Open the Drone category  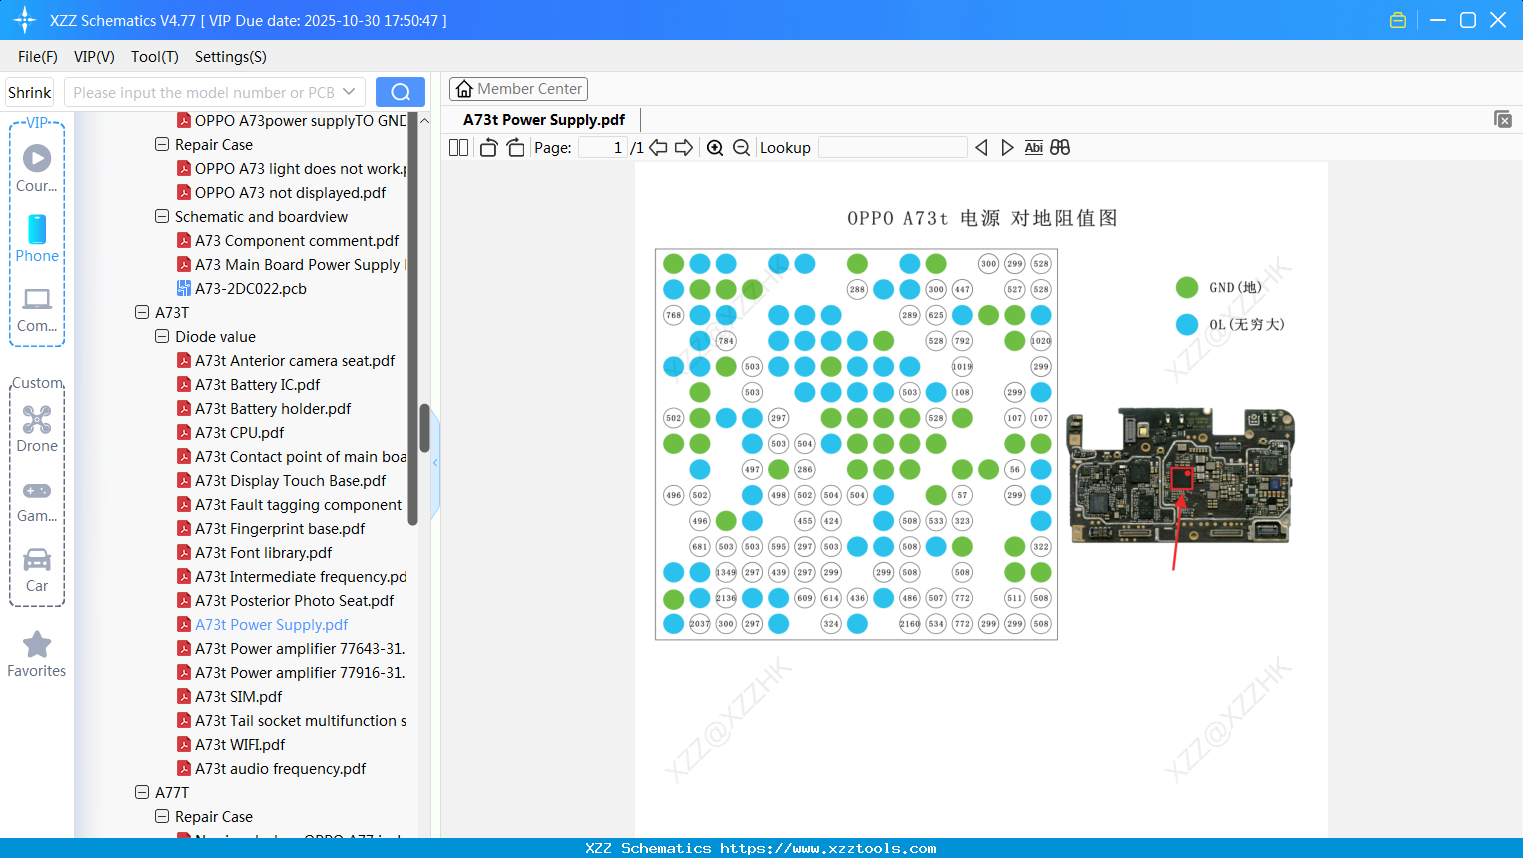(x=37, y=428)
